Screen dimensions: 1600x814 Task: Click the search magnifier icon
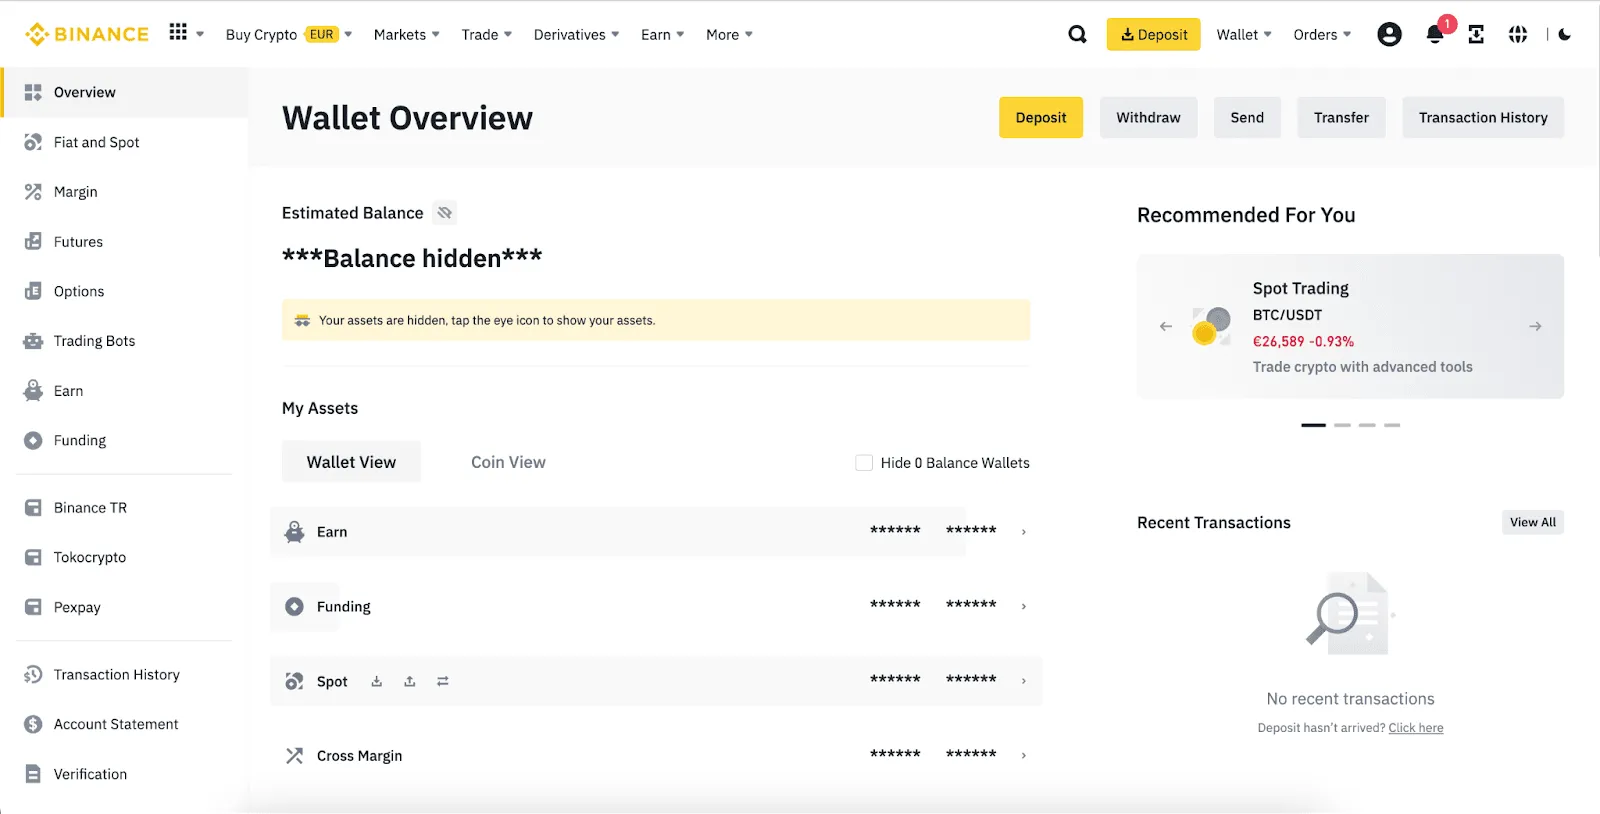1077,34
